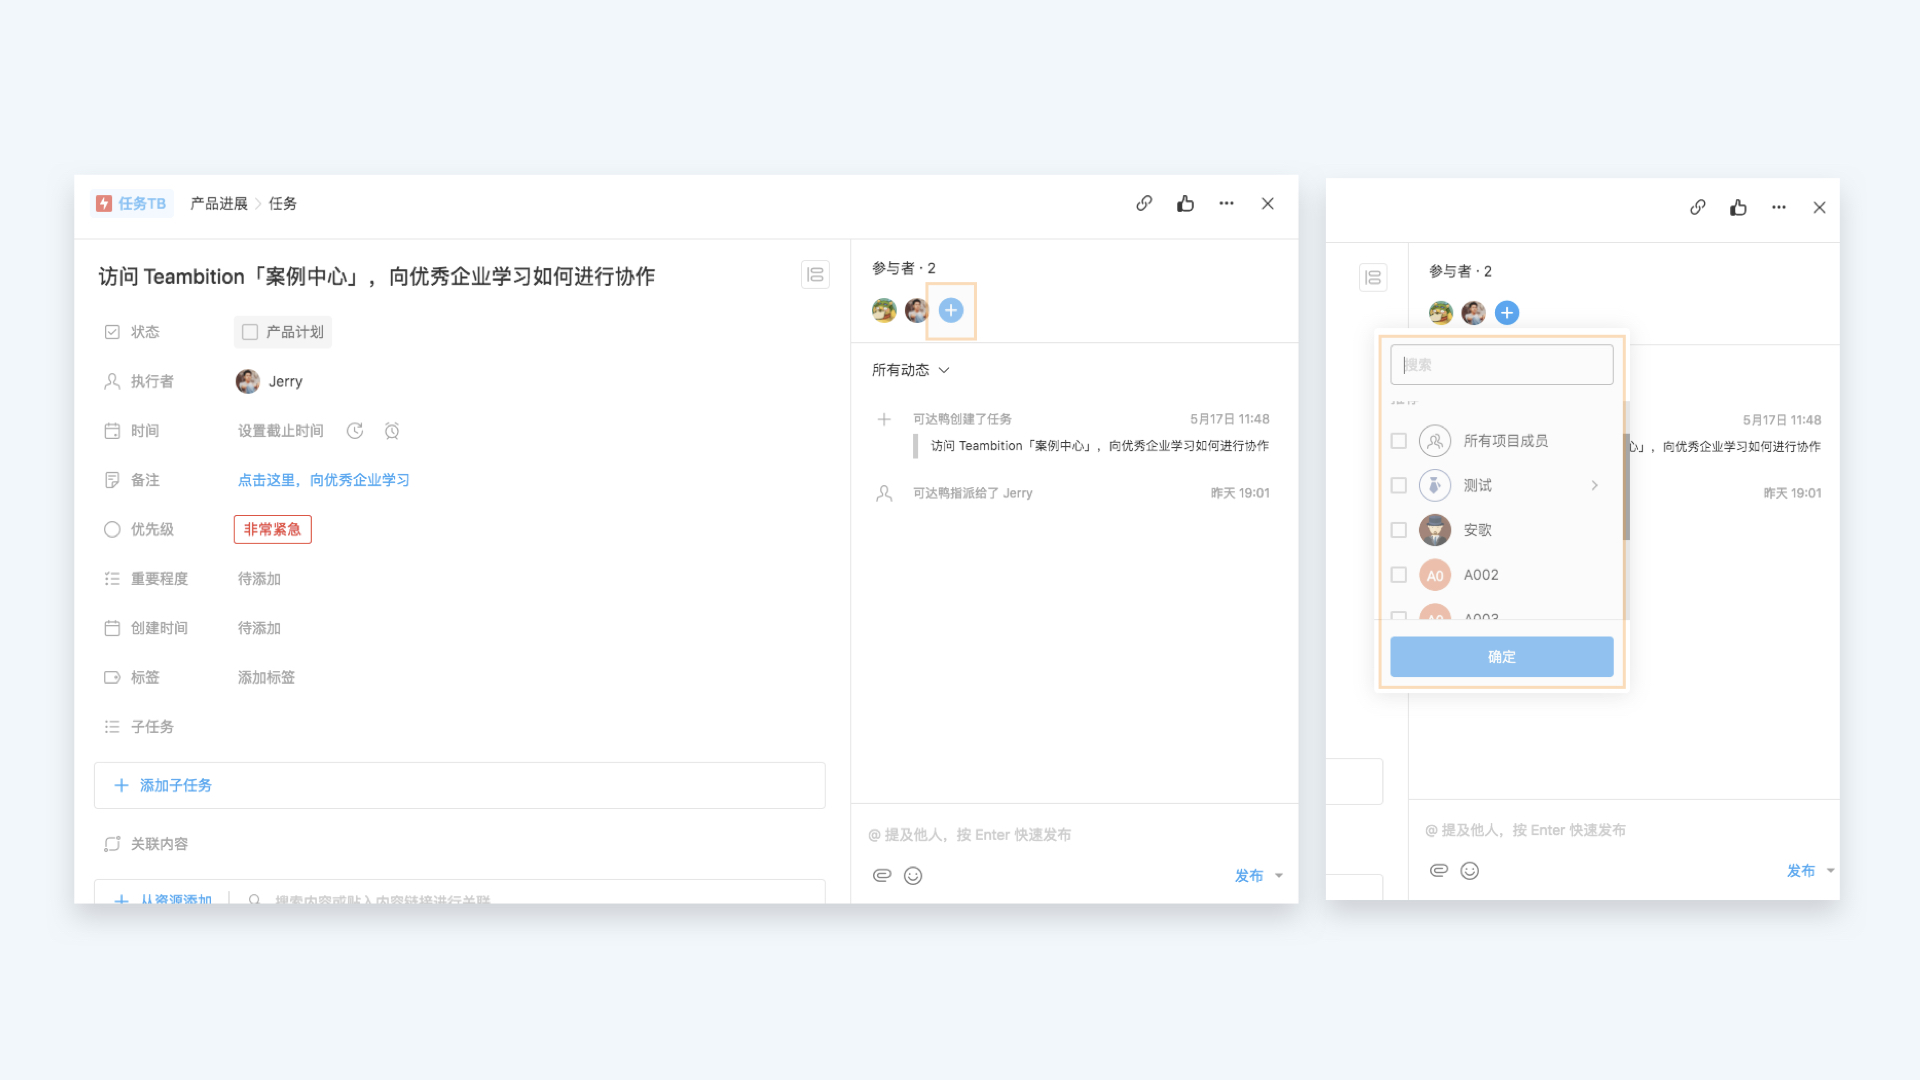This screenshot has height=1080, width=1920.
Task: Open 发布 dropdown arrow in left window
Action: click(1279, 875)
